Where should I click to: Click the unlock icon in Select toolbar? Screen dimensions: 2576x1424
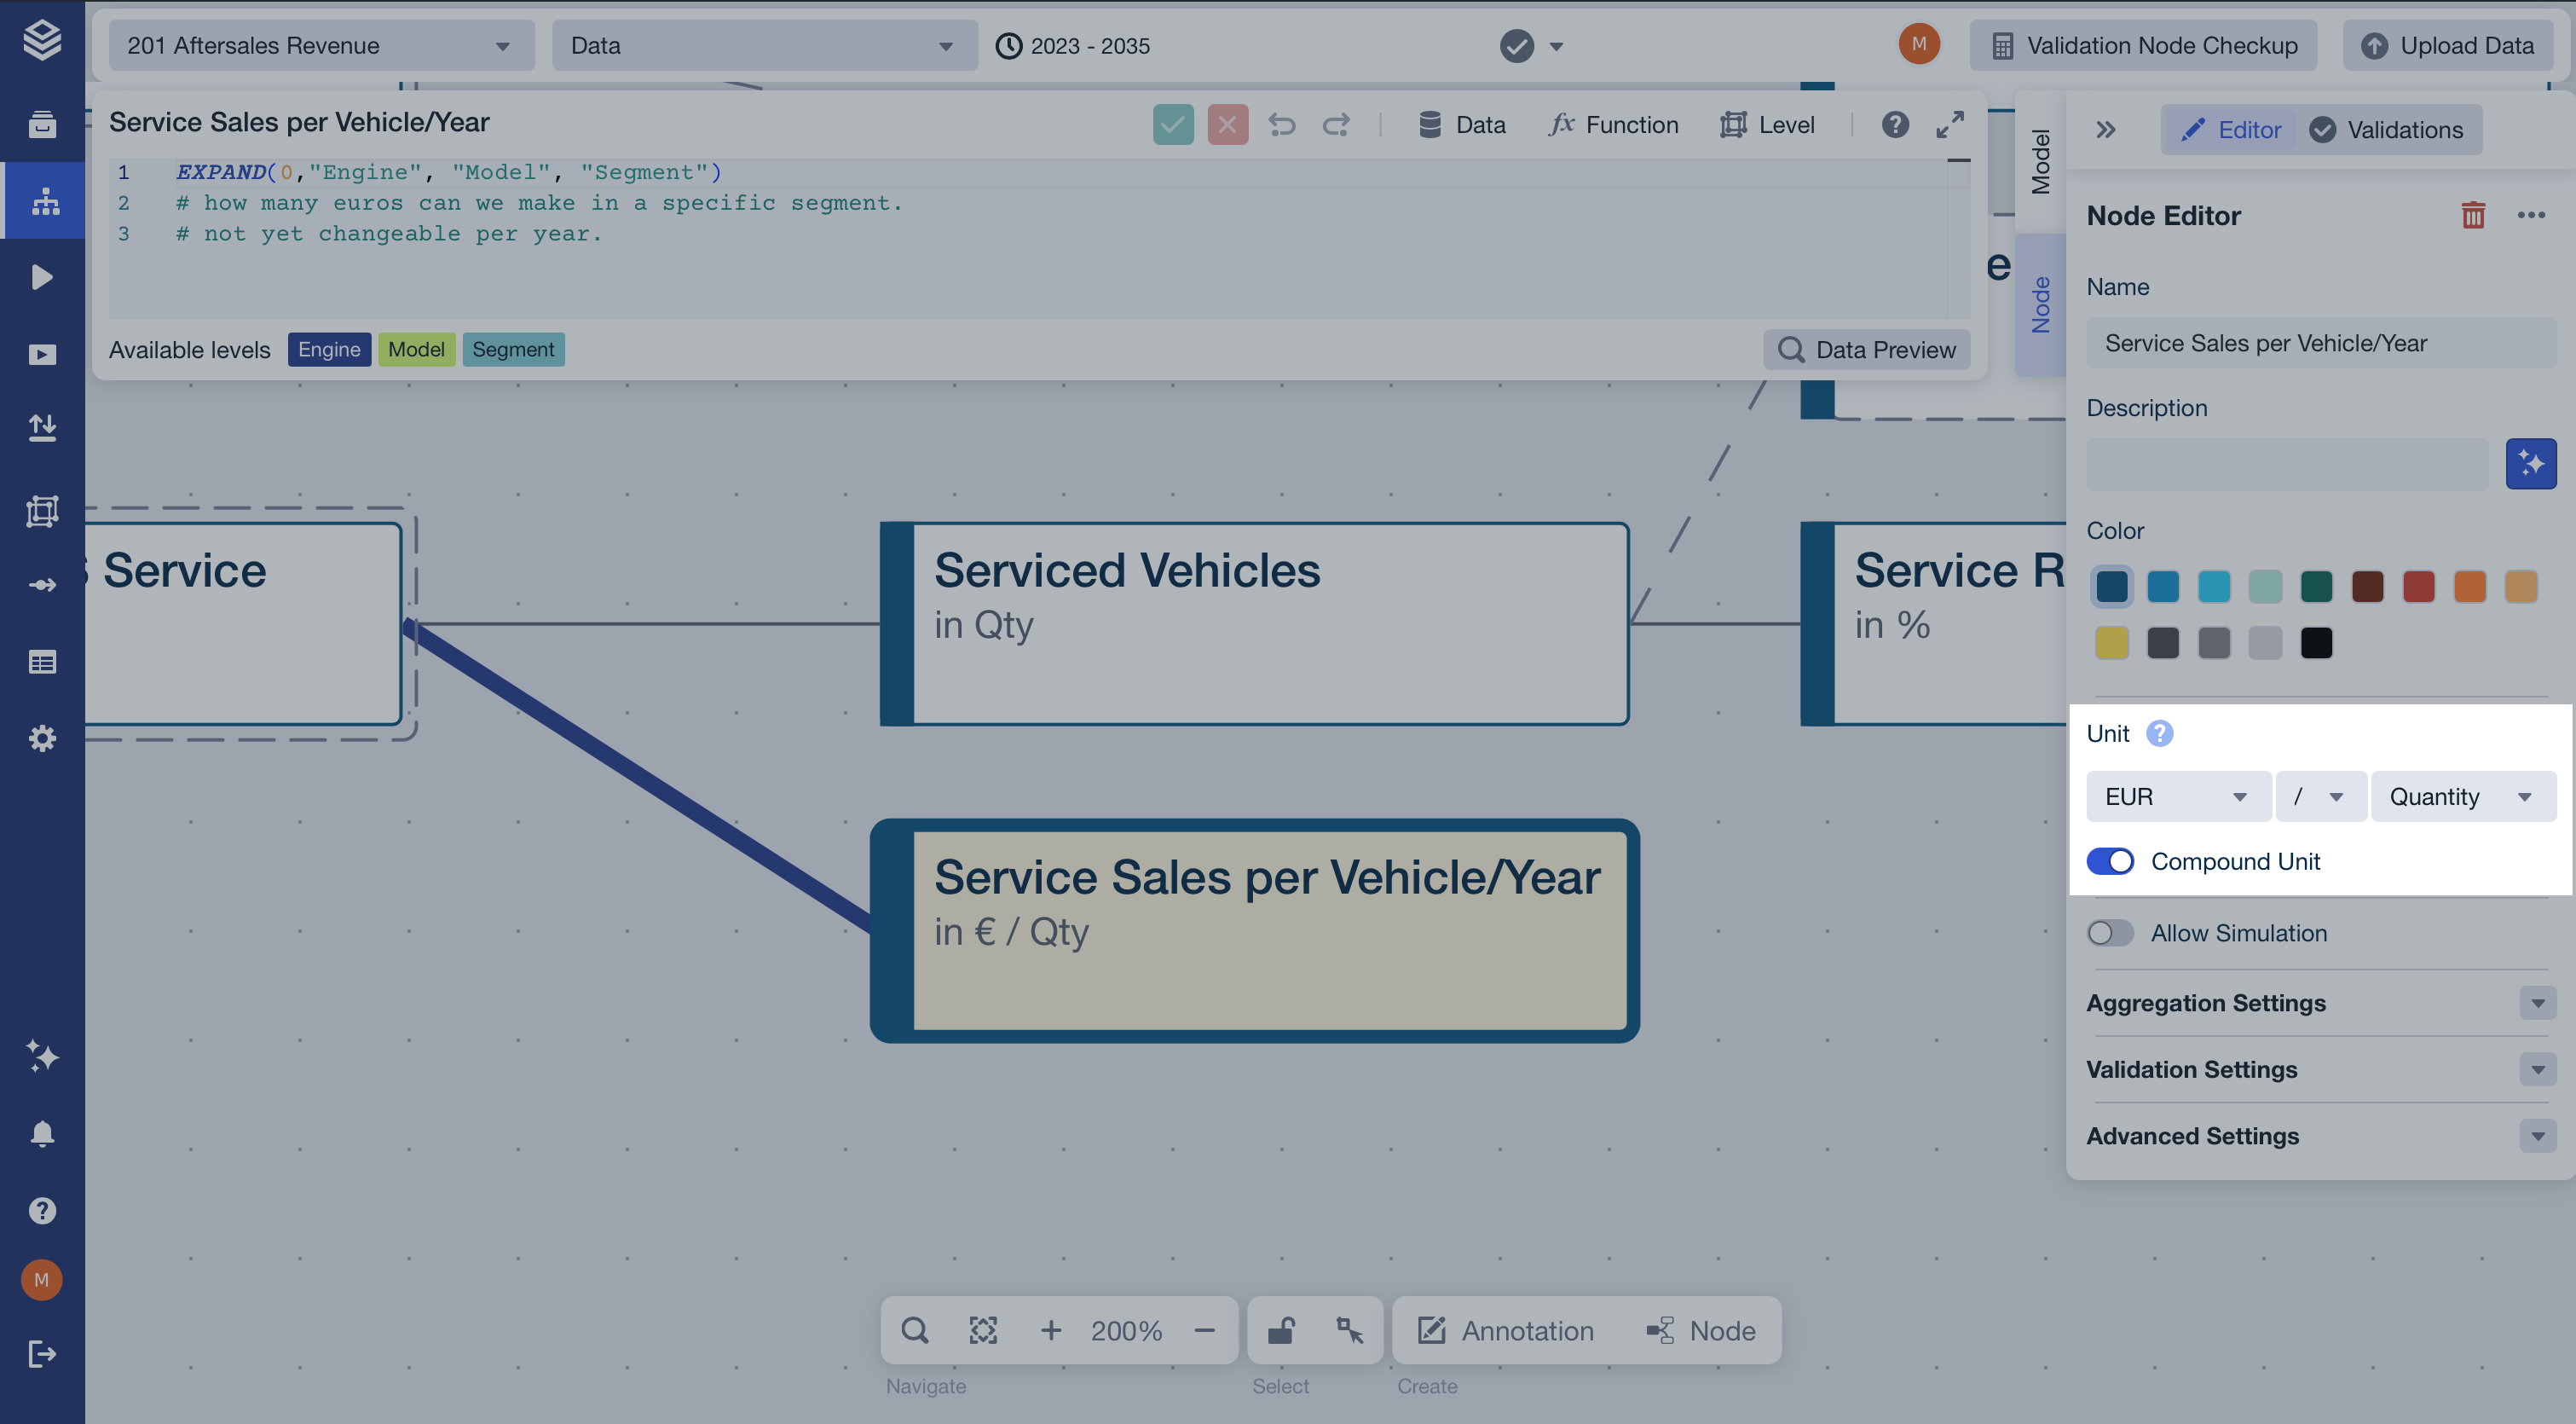tap(1281, 1330)
